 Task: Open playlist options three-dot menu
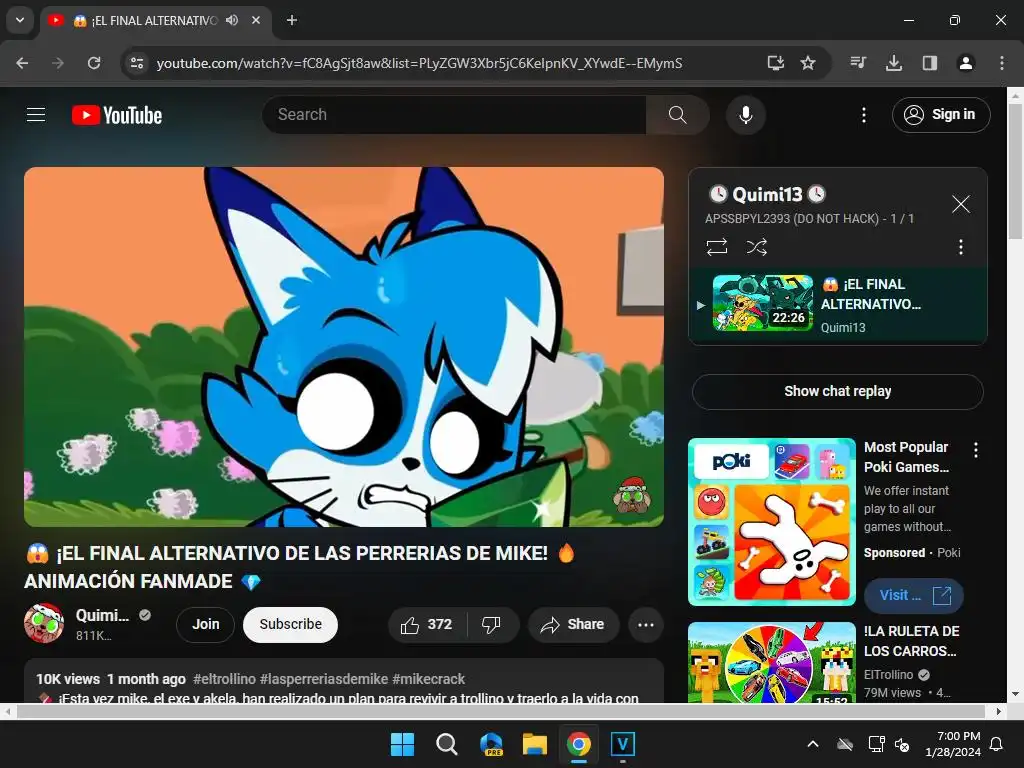(x=961, y=247)
